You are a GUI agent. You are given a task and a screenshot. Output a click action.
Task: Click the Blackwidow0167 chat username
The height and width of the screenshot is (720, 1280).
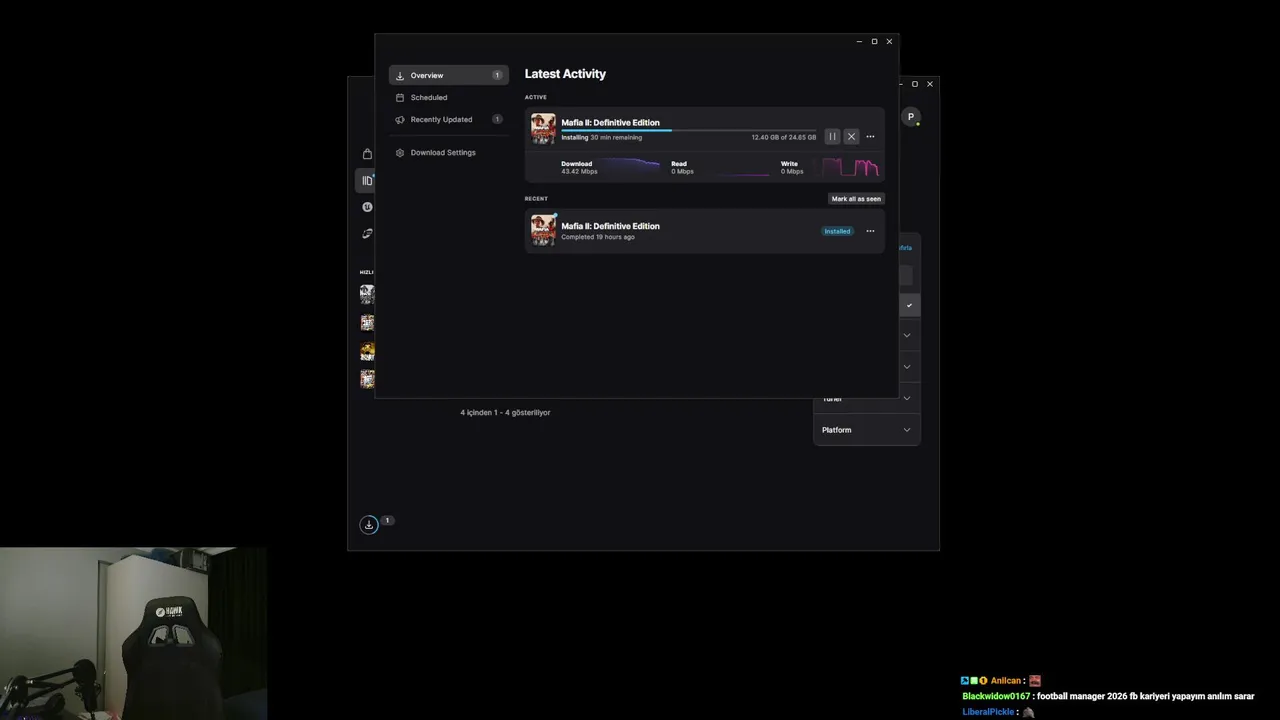996,696
